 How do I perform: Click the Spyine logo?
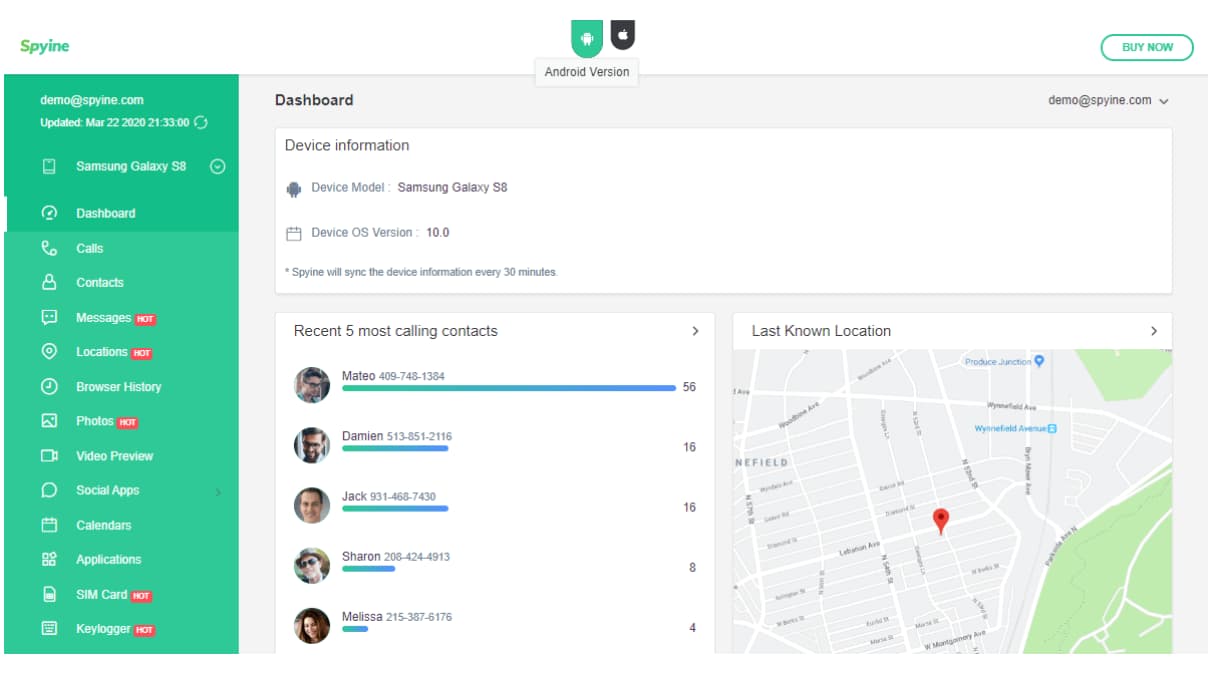pos(45,46)
